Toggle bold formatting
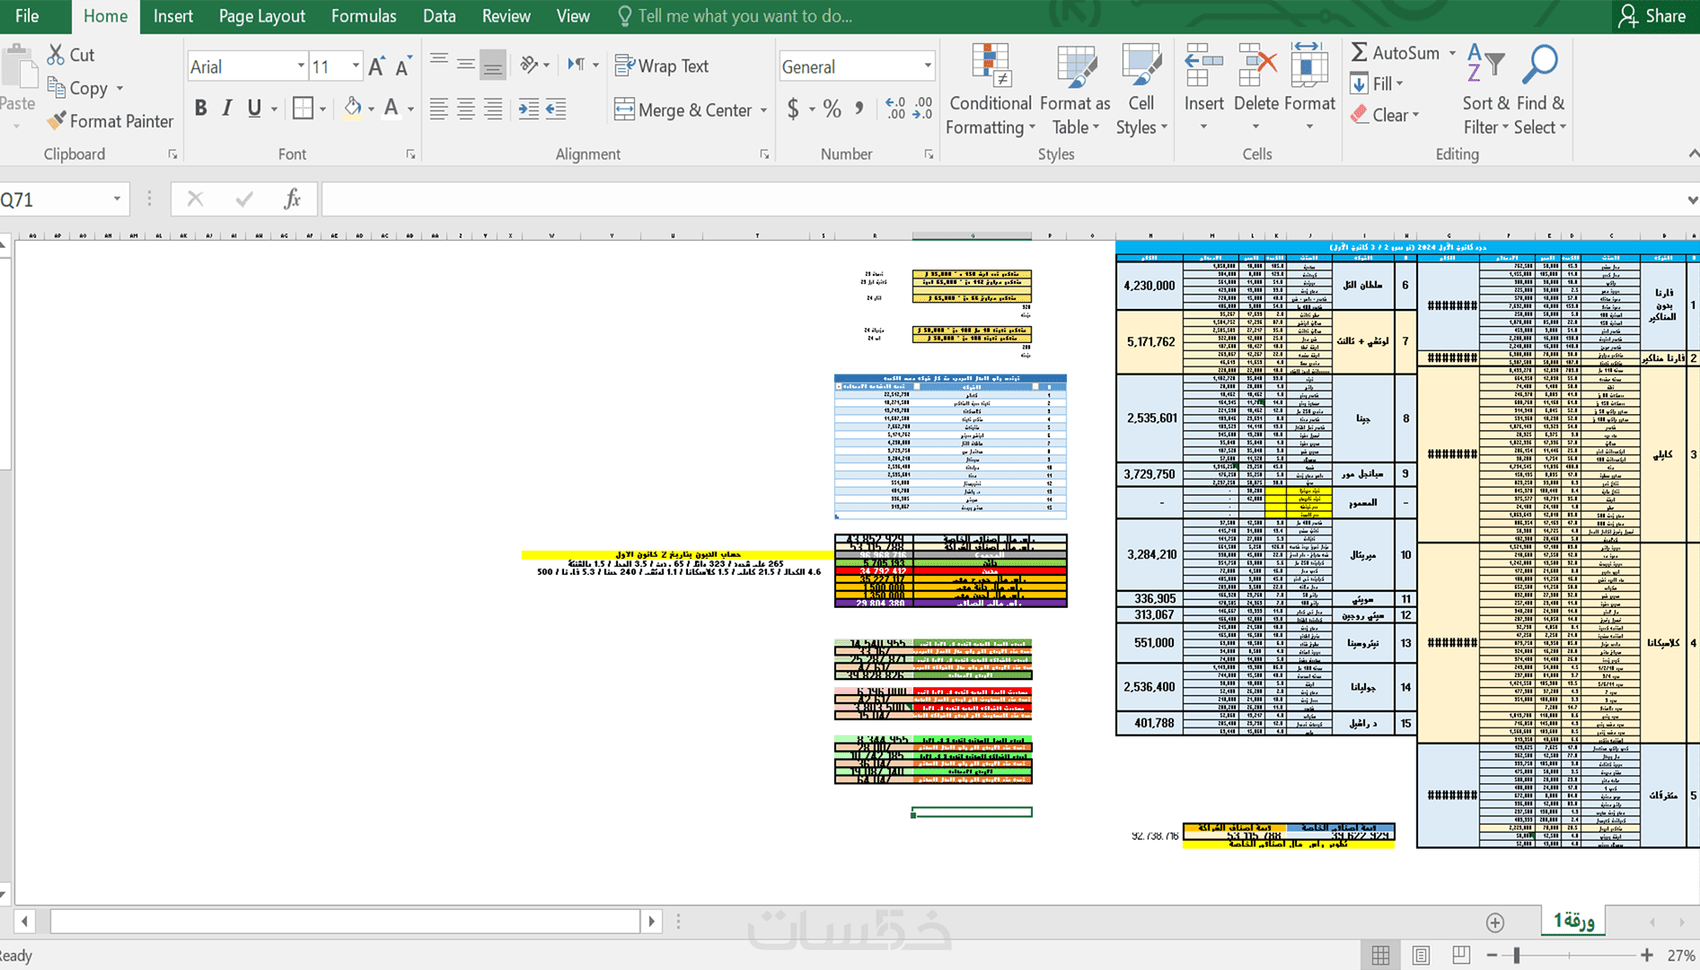 [201, 108]
